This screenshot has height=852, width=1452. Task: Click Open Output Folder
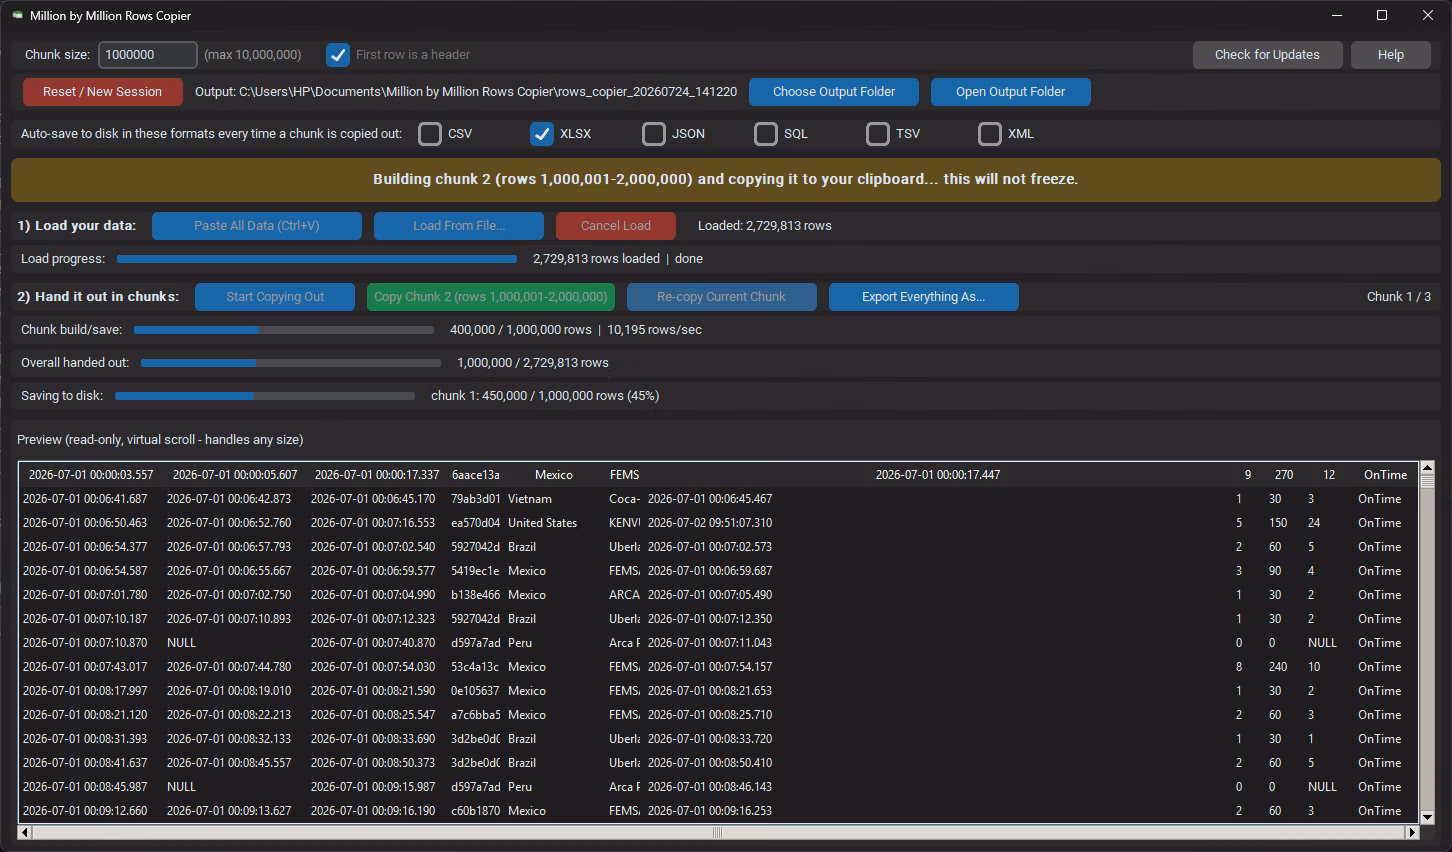(1011, 92)
